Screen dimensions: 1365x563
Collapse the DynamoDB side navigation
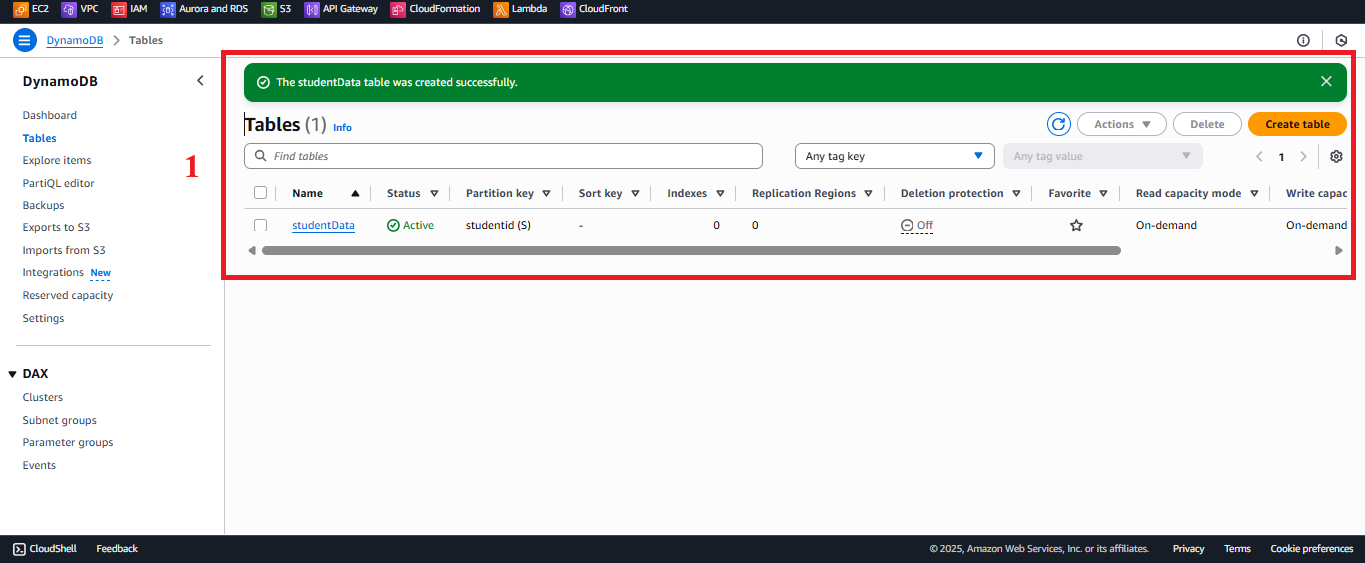click(x=200, y=81)
